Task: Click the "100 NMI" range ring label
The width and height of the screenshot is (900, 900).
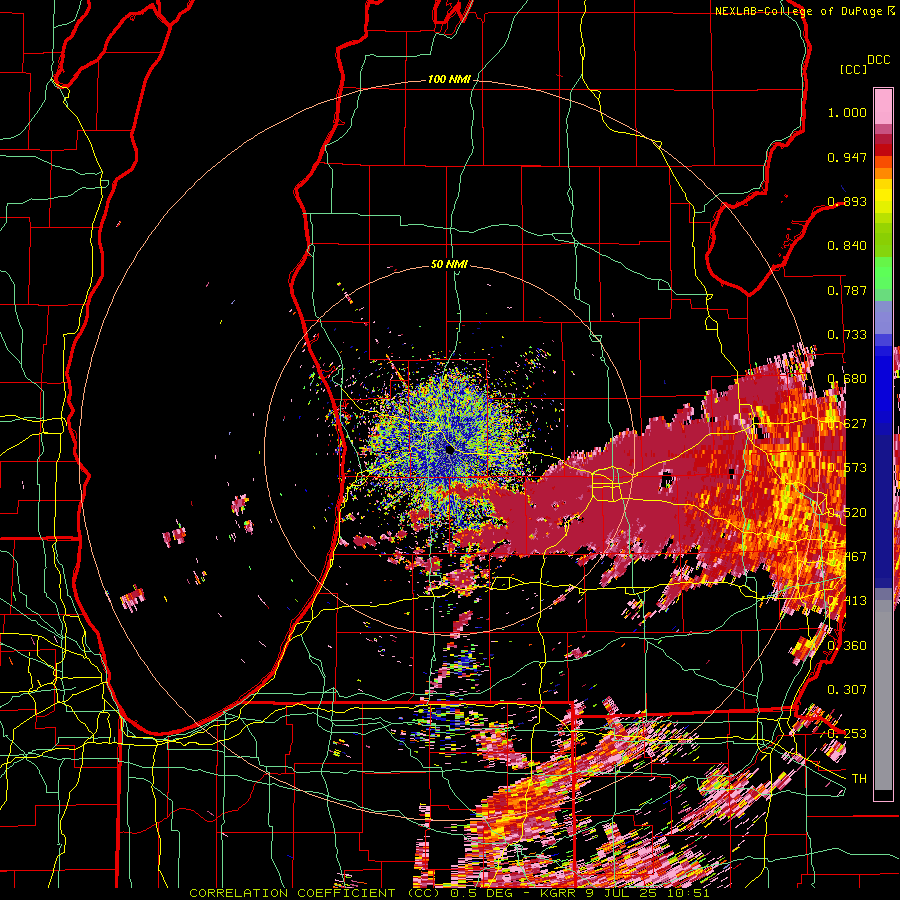Action: [x=449, y=79]
